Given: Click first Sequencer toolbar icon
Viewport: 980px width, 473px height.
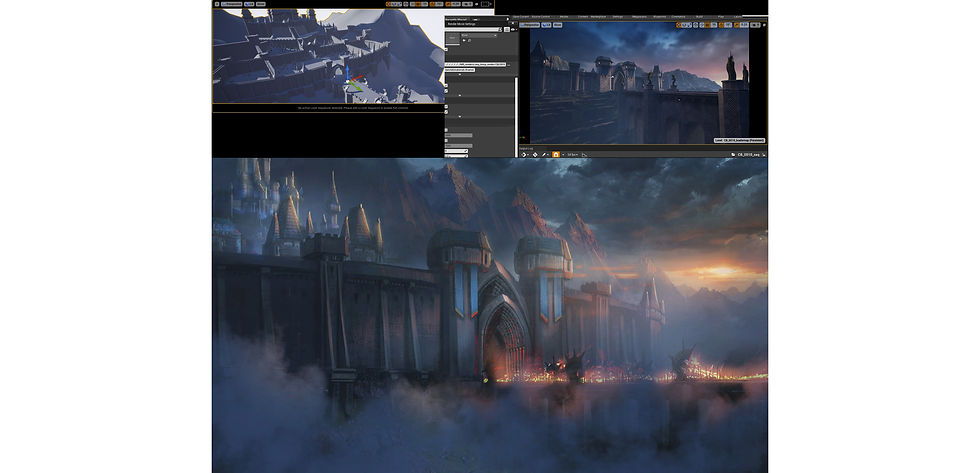Looking at the screenshot, I should [x=524, y=154].
